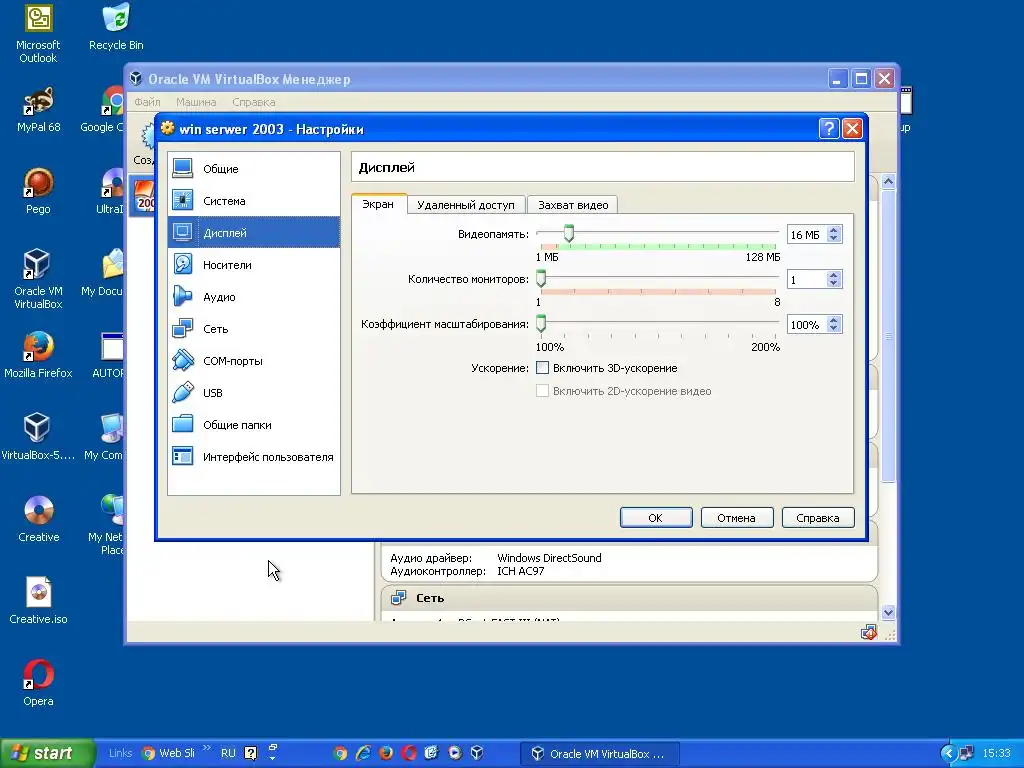Click the taskbar clock showing 15:33
The image size is (1024, 768).
997,754
